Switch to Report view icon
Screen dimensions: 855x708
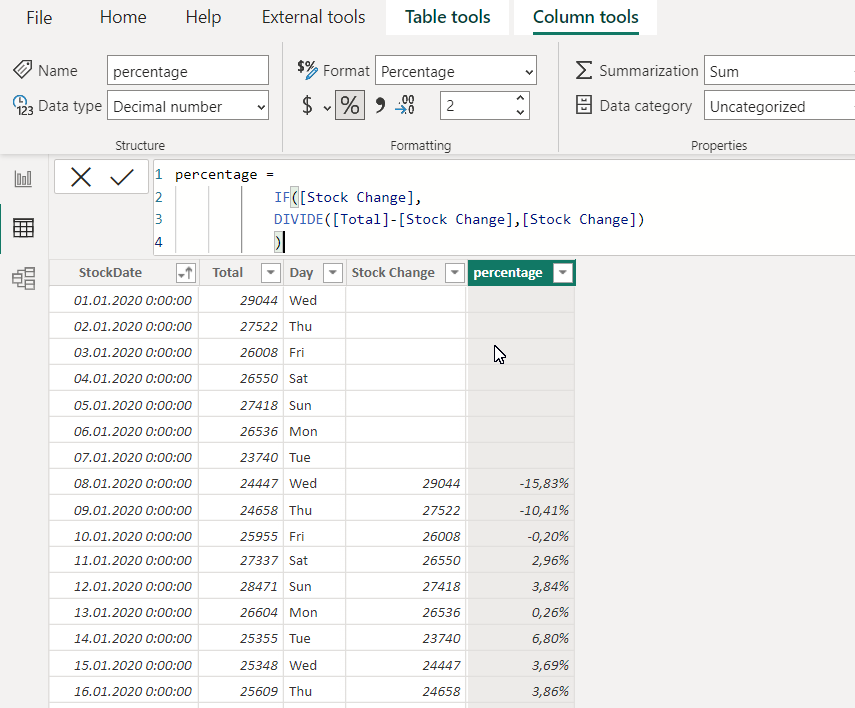coord(23,178)
